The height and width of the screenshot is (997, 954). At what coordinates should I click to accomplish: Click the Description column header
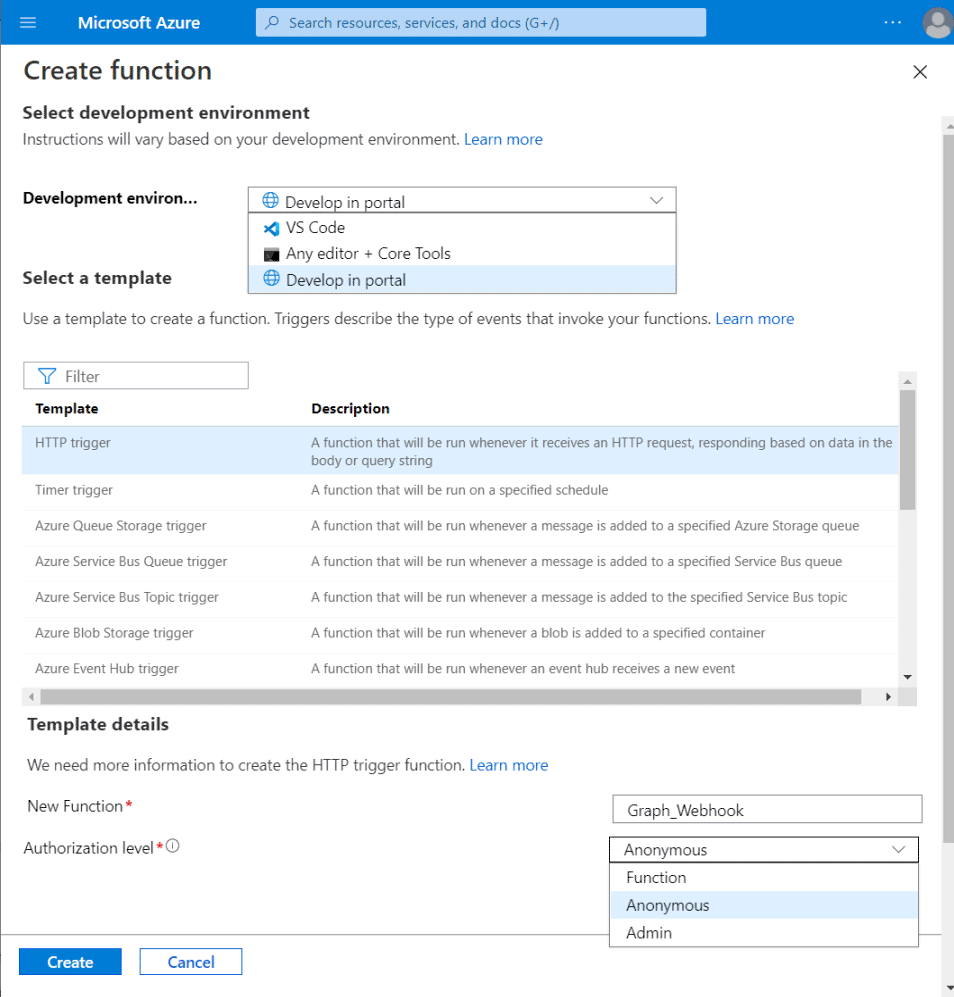350,408
